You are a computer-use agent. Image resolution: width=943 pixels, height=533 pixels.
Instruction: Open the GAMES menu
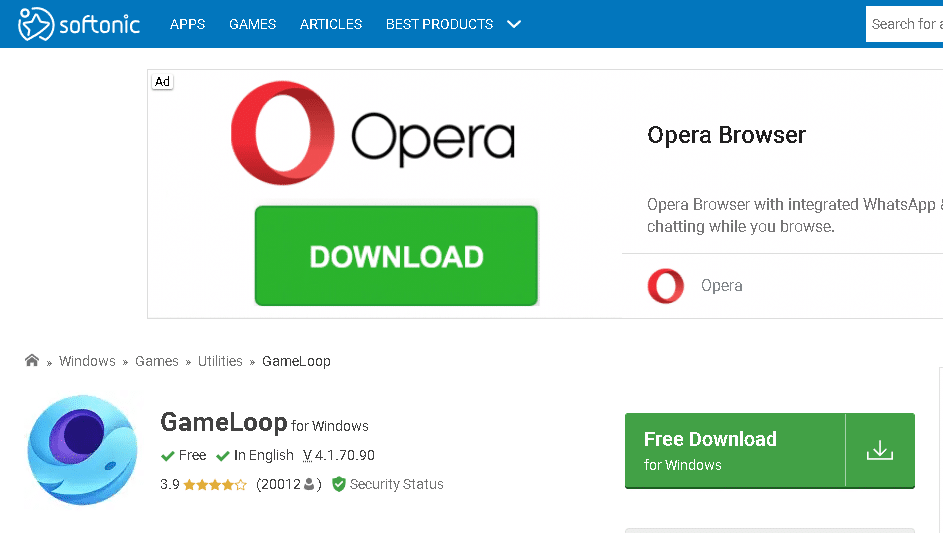253,24
